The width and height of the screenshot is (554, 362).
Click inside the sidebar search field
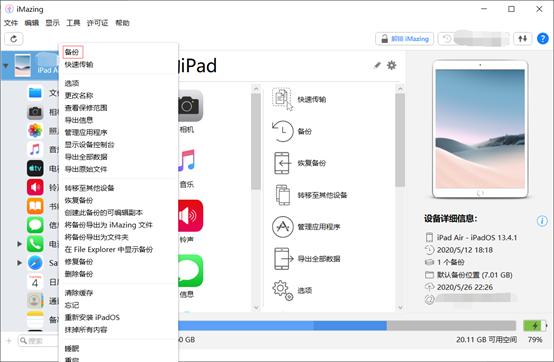(38, 341)
